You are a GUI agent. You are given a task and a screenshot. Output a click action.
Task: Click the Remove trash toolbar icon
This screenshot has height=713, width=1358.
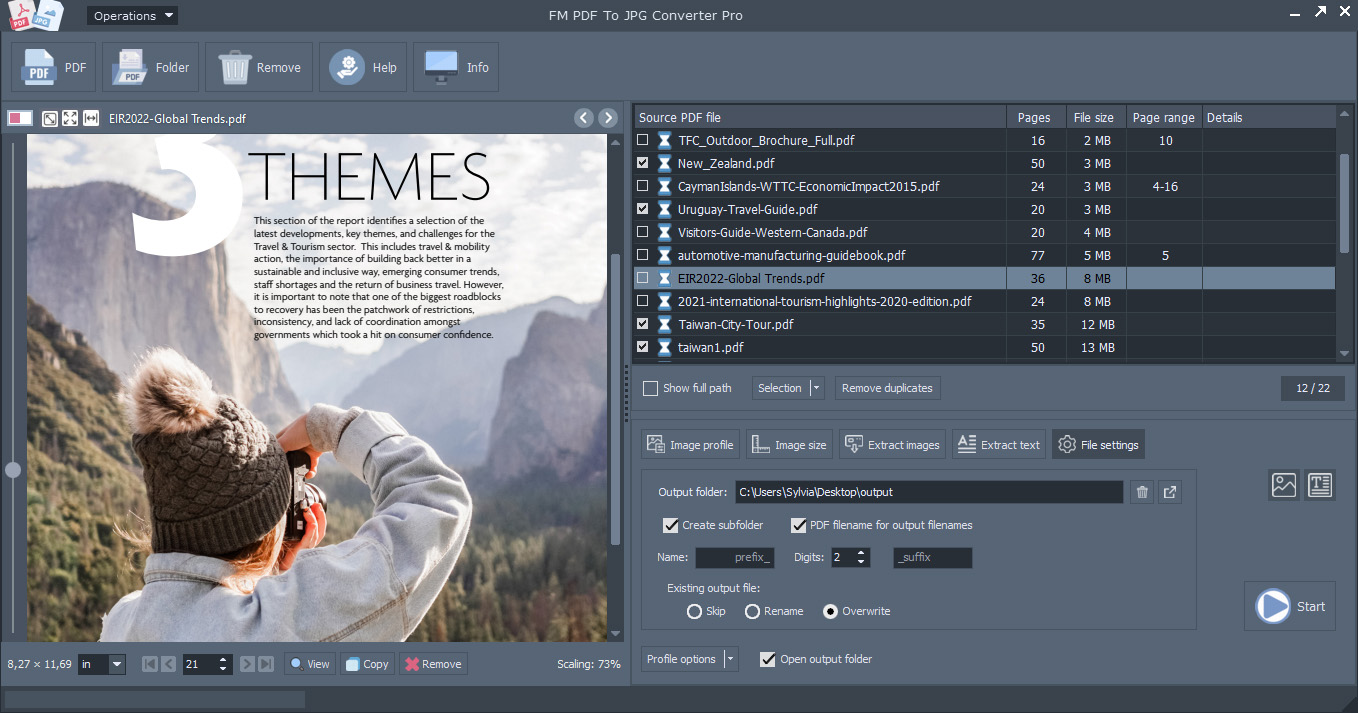236,66
